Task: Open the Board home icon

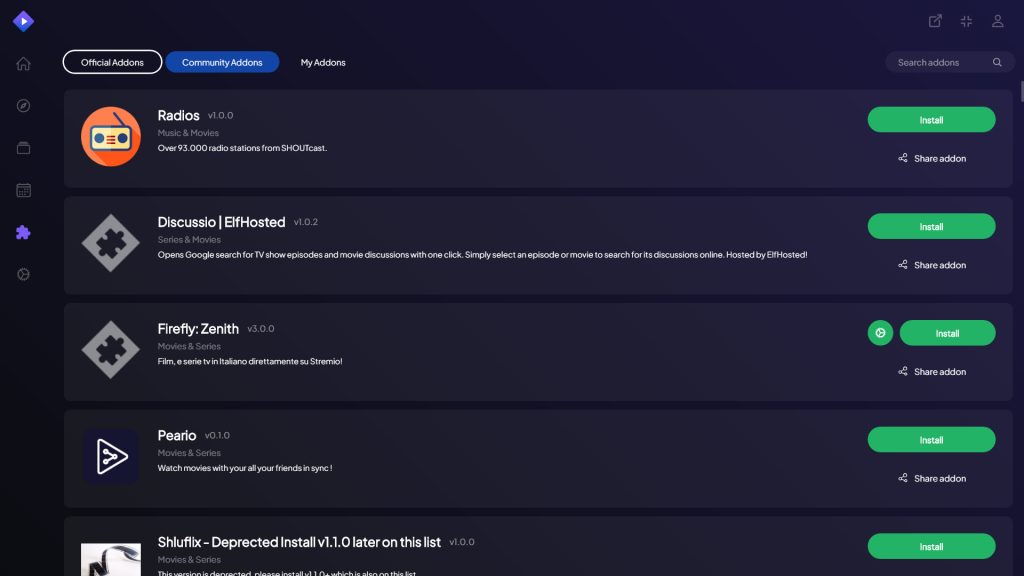Action: 24,63
